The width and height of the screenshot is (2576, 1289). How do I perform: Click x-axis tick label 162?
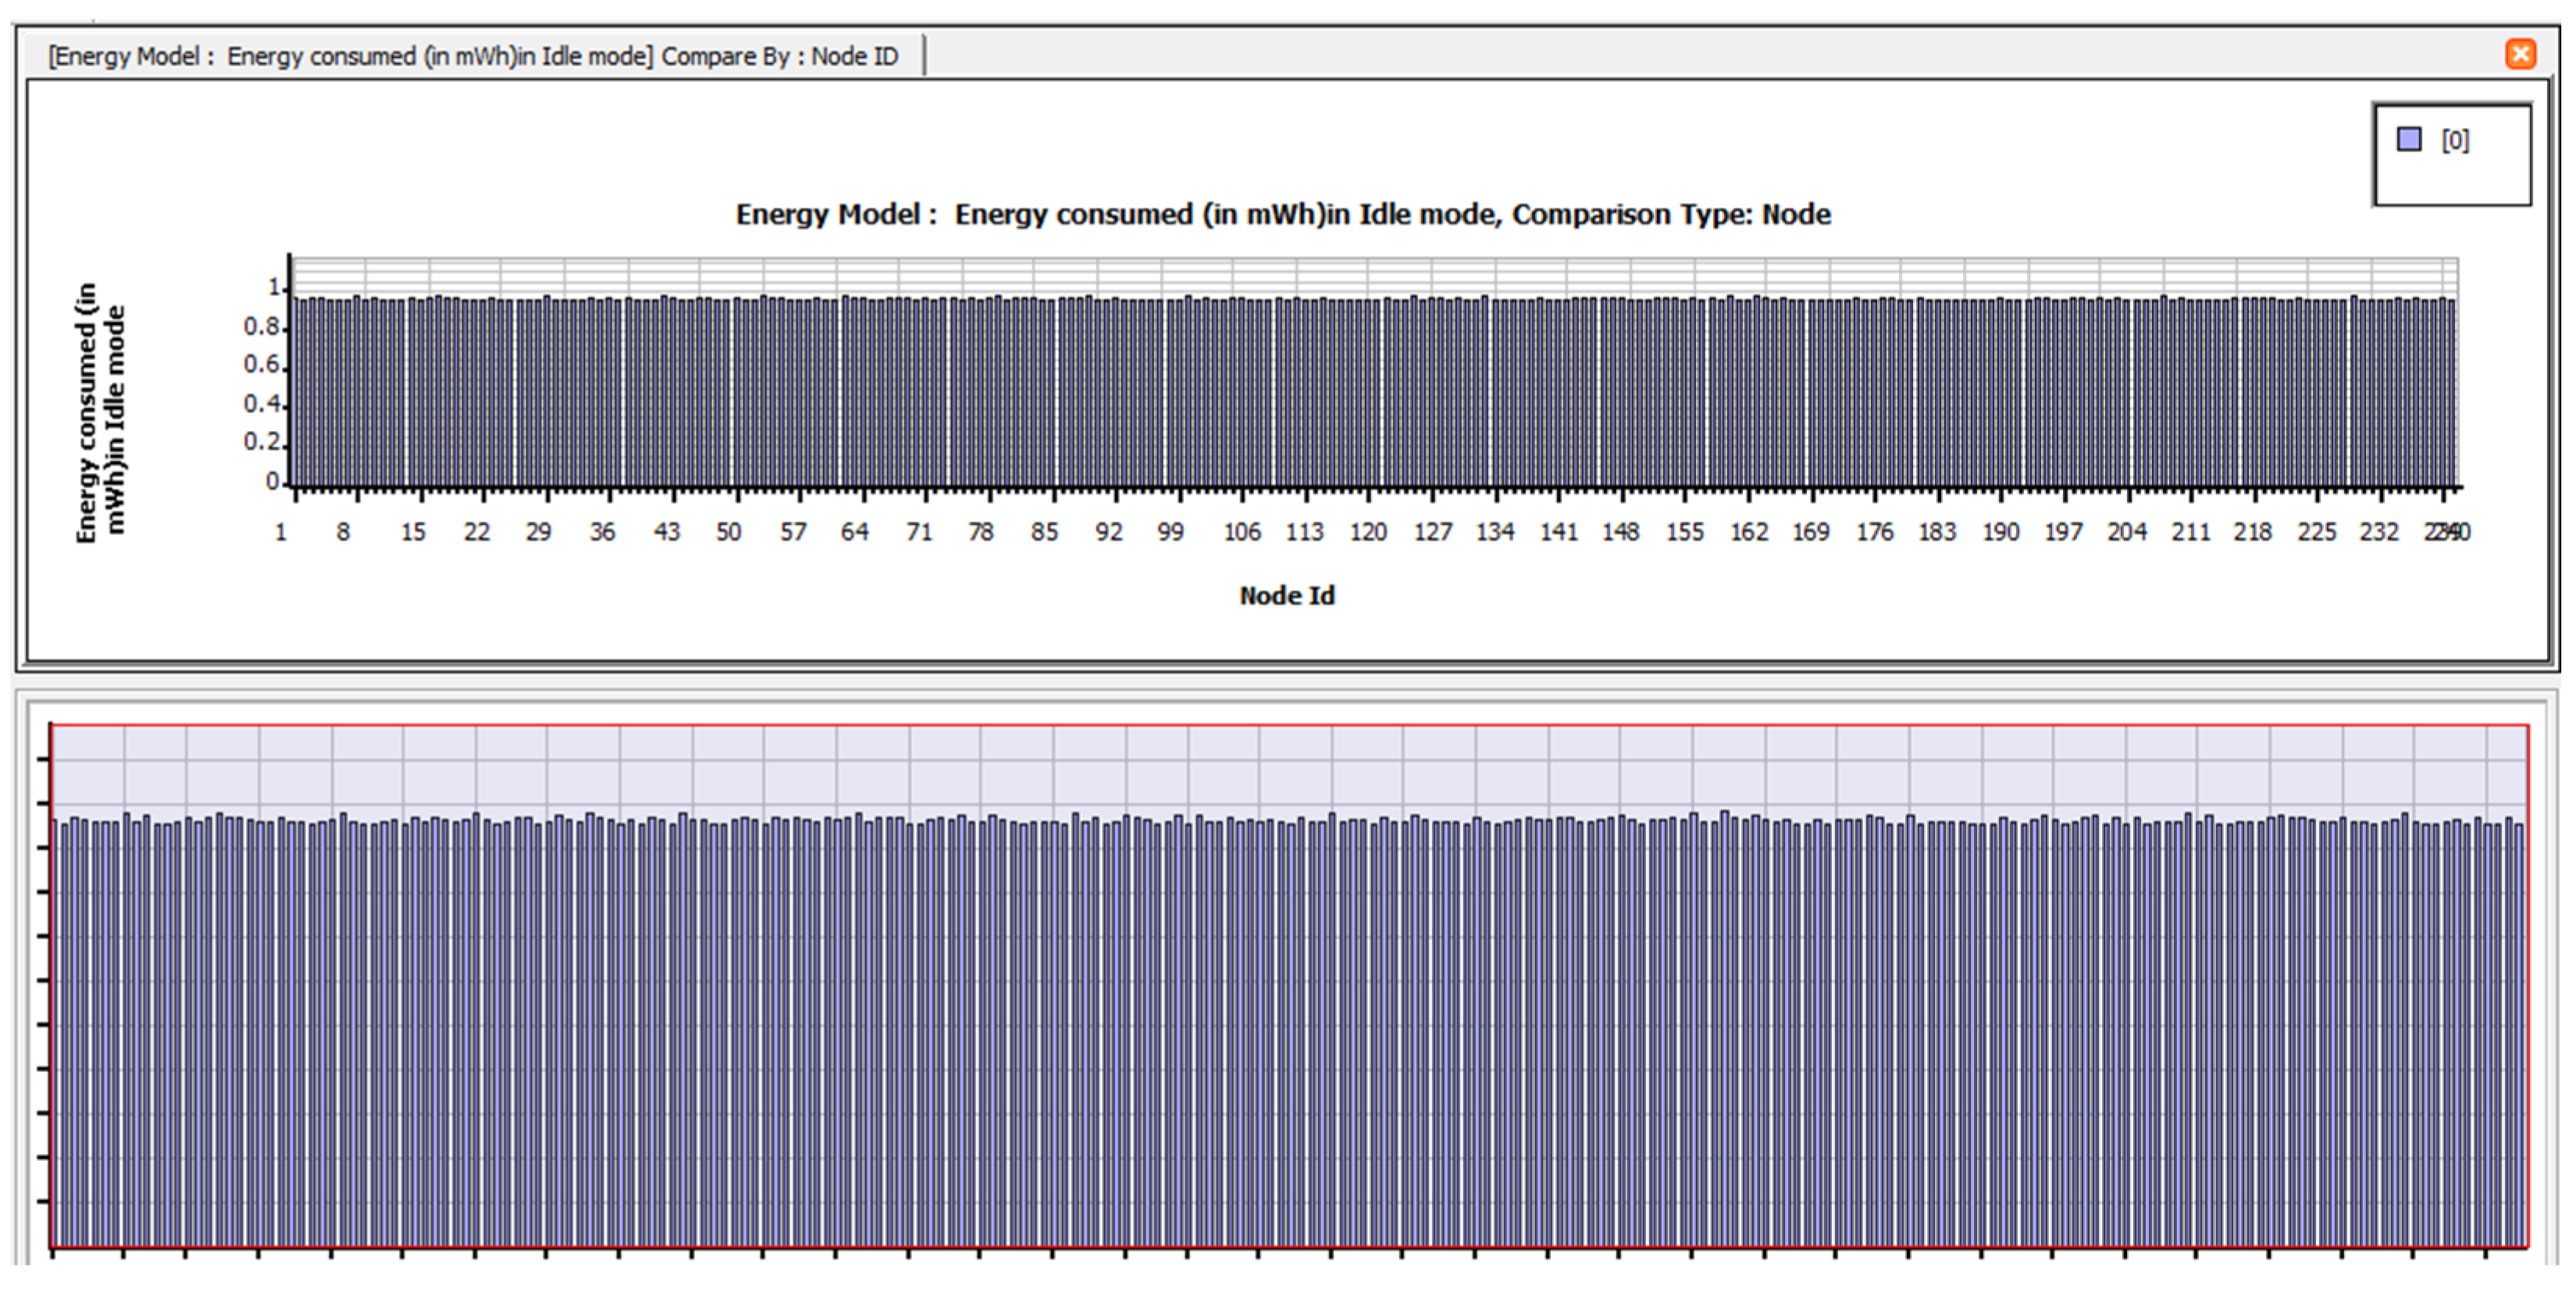pyautogui.click(x=1749, y=532)
